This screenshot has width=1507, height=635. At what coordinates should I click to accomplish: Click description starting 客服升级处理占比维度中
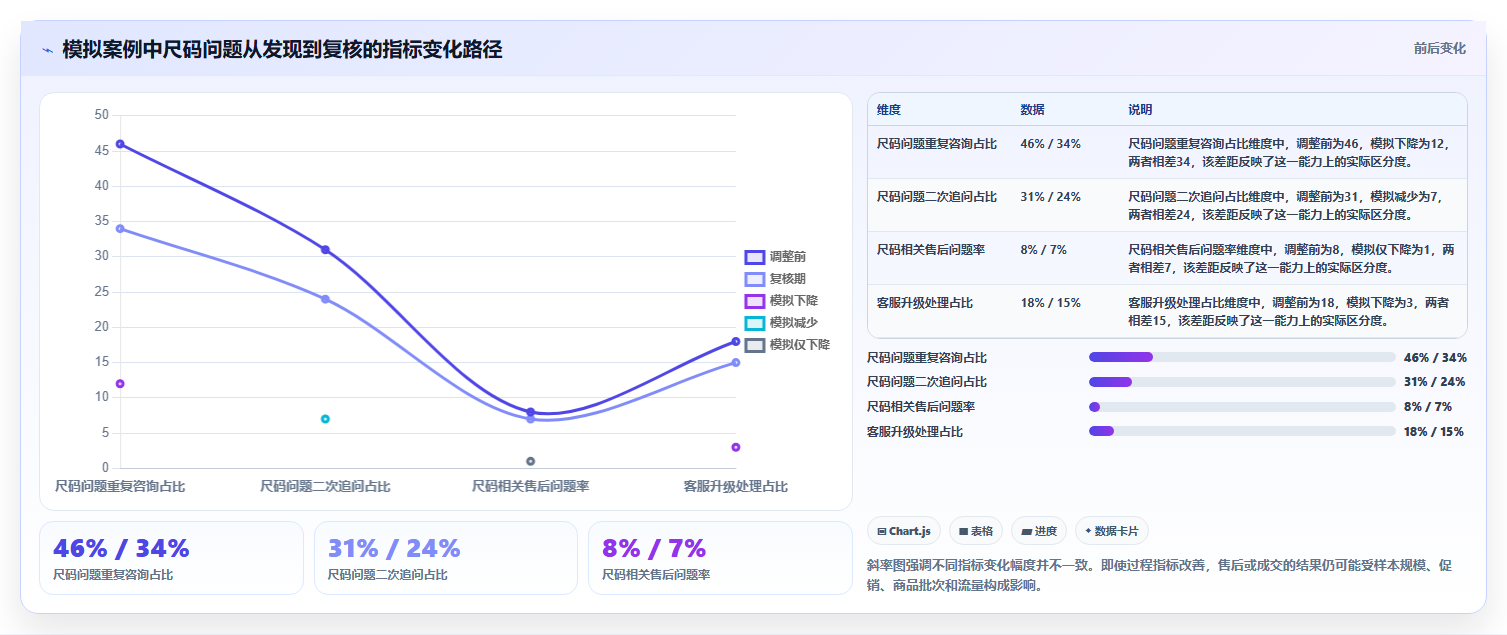[1289, 311]
